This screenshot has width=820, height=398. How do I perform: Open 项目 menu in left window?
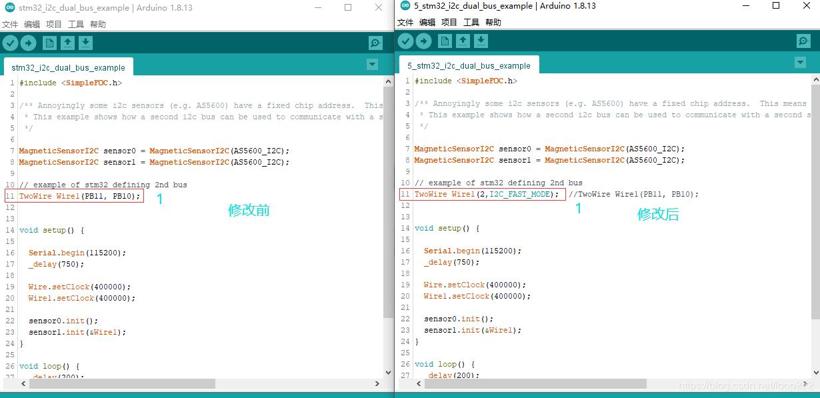pyautogui.click(x=54, y=24)
